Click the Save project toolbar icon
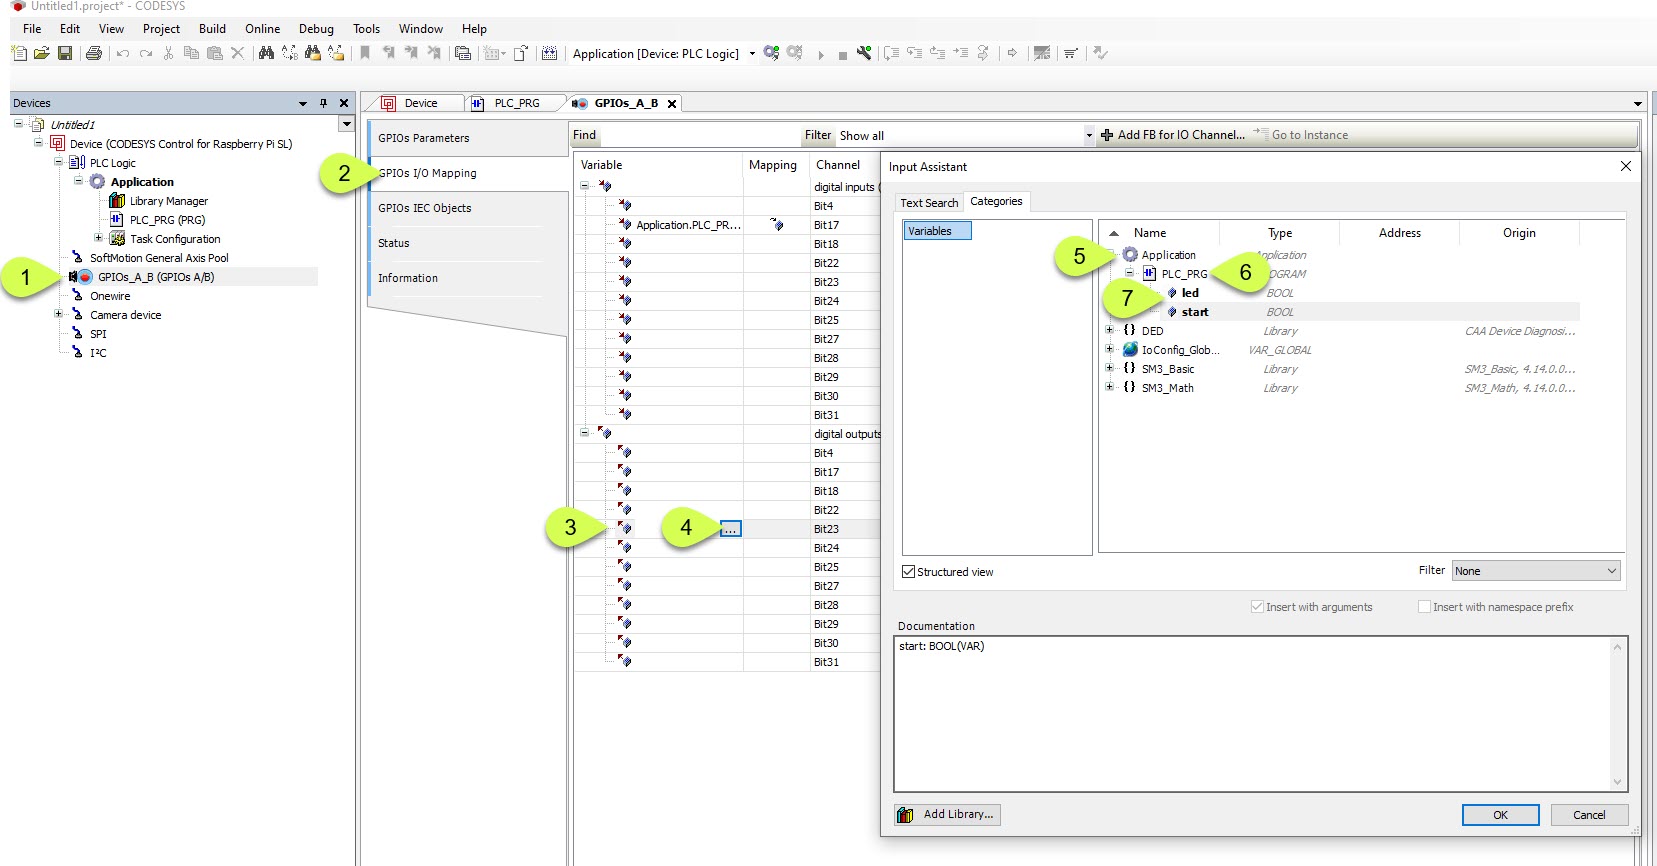The height and width of the screenshot is (866, 1657). pos(65,53)
